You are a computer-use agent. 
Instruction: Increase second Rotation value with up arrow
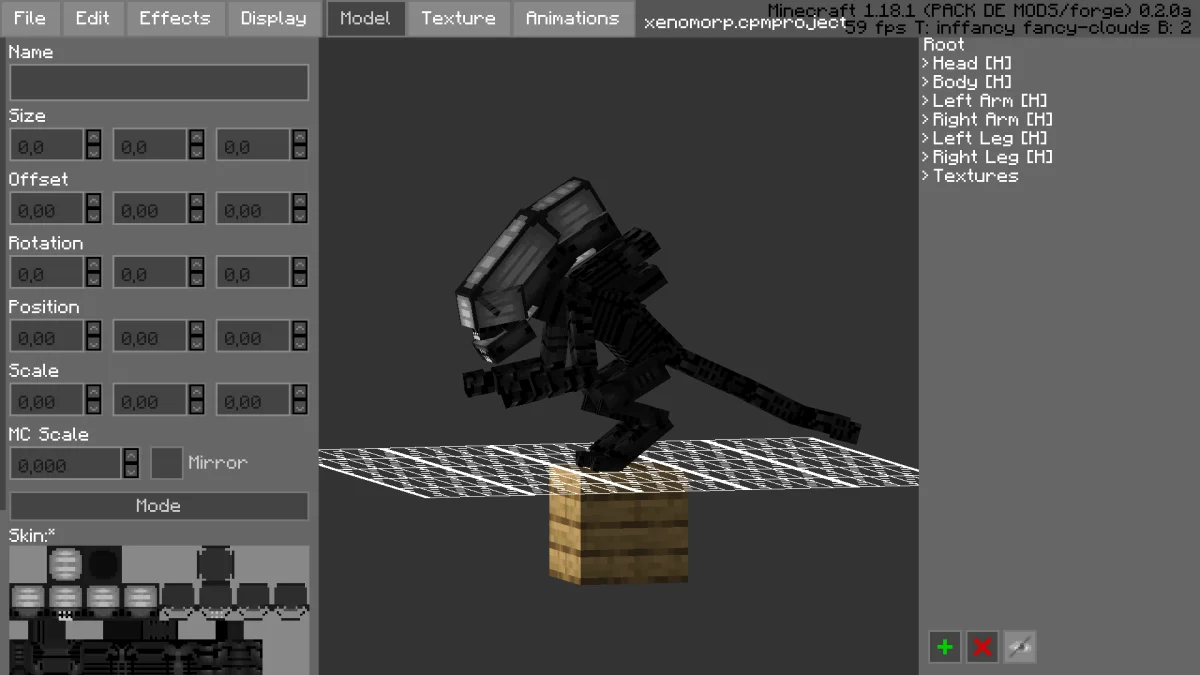196,265
